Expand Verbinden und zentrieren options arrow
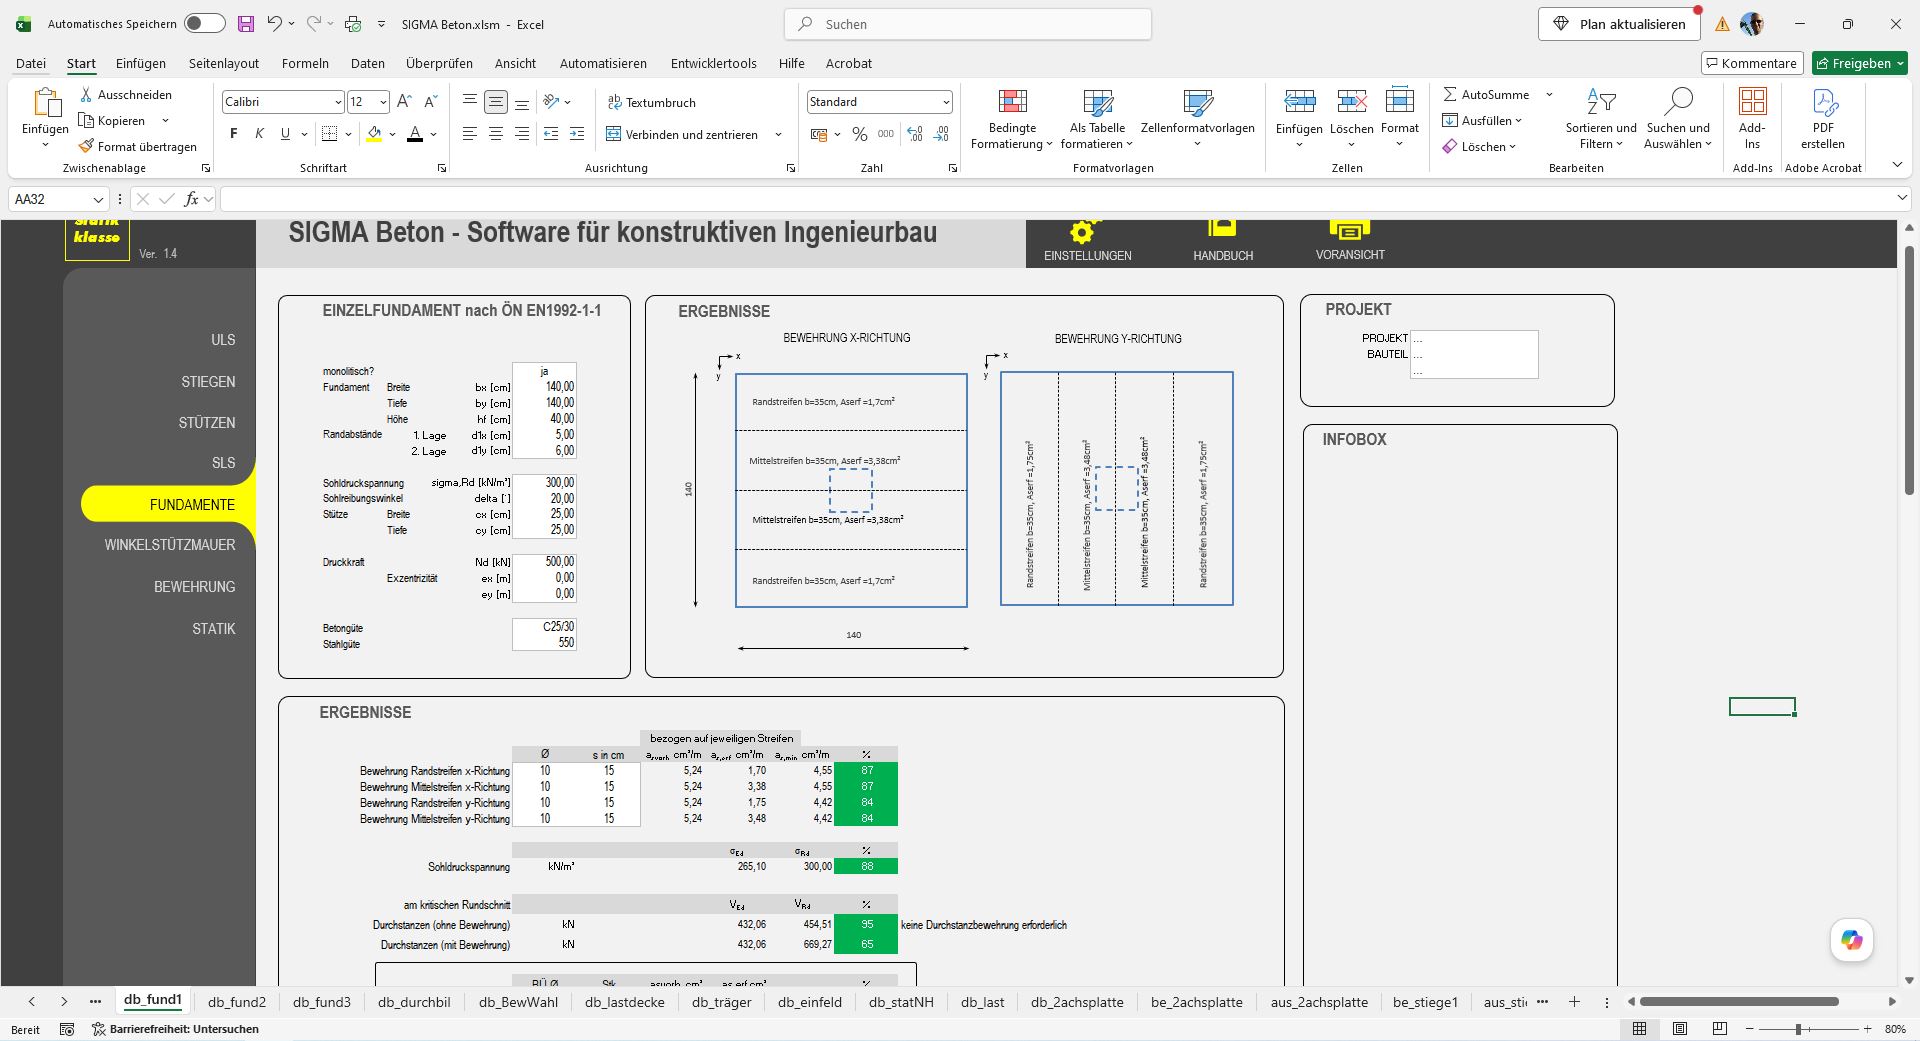This screenshot has width=1920, height=1041. [778, 134]
